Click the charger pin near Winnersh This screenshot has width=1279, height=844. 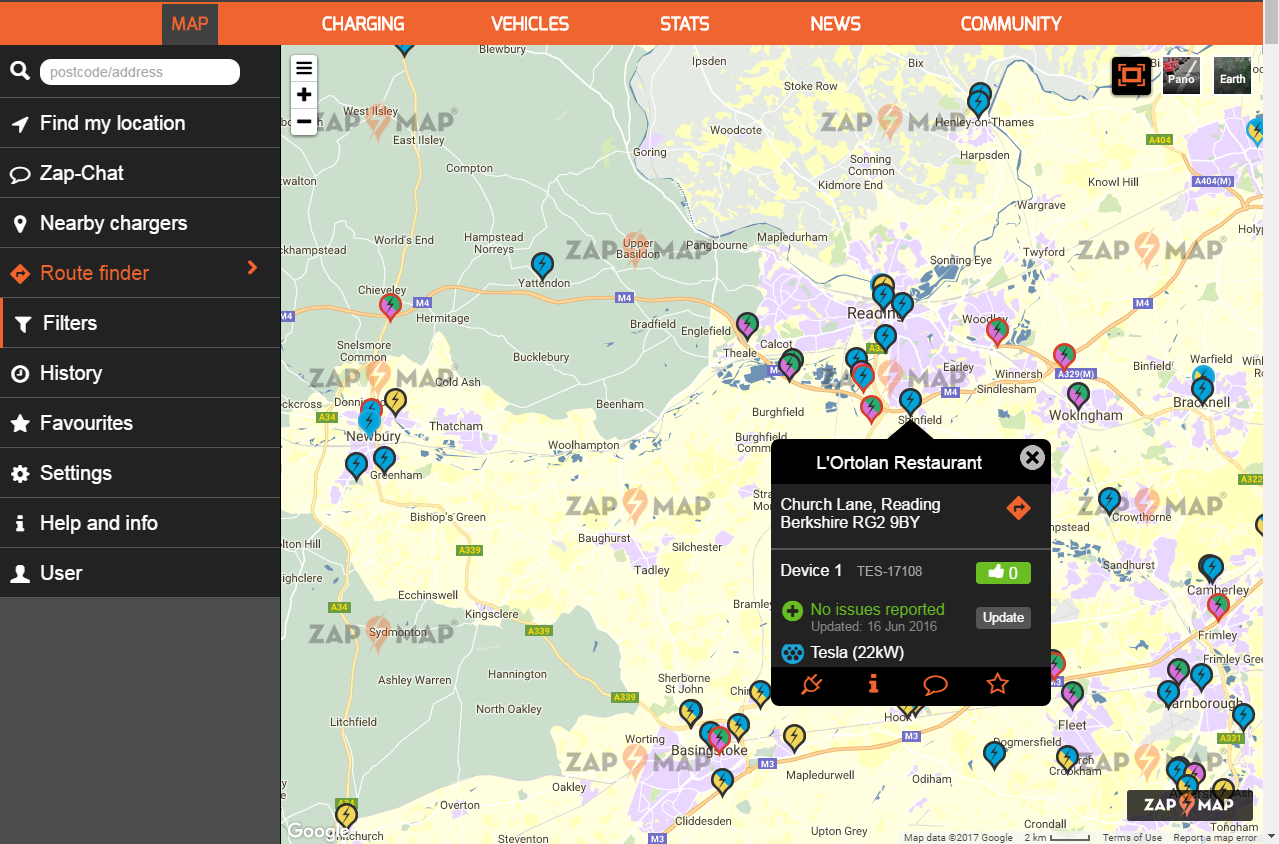pos(1065,356)
